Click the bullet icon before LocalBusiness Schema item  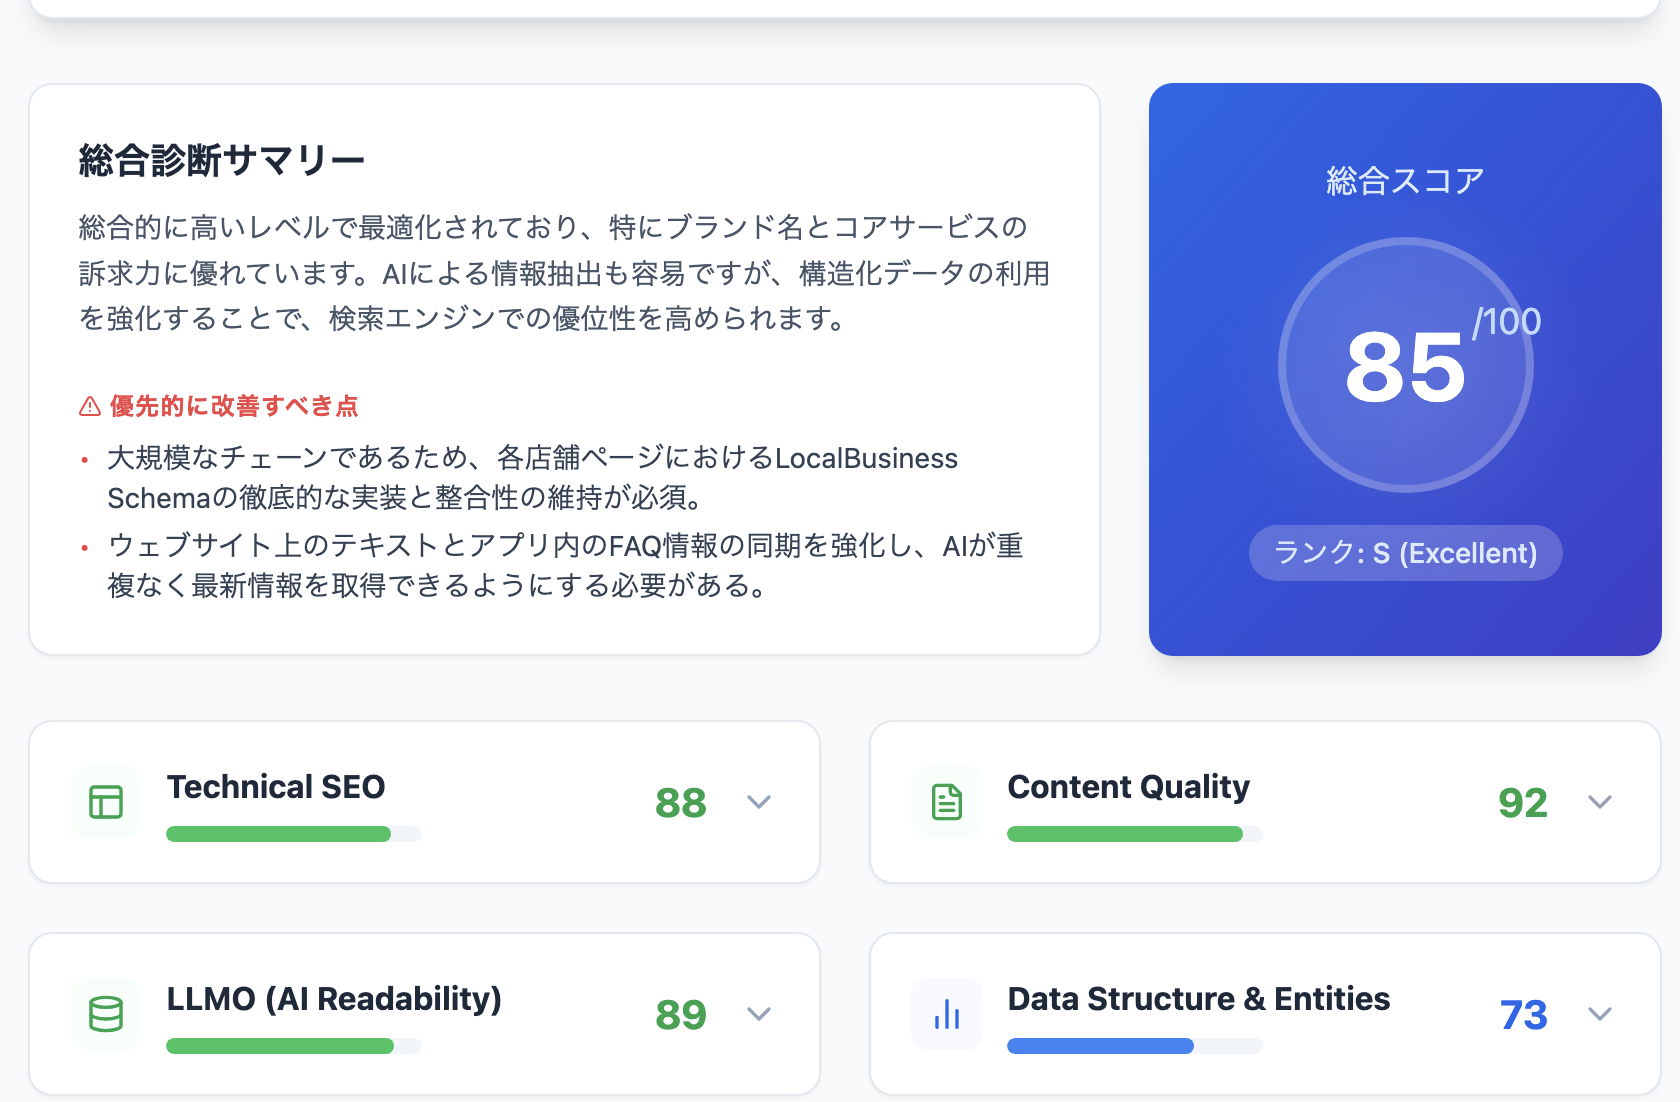(x=85, y=462)
